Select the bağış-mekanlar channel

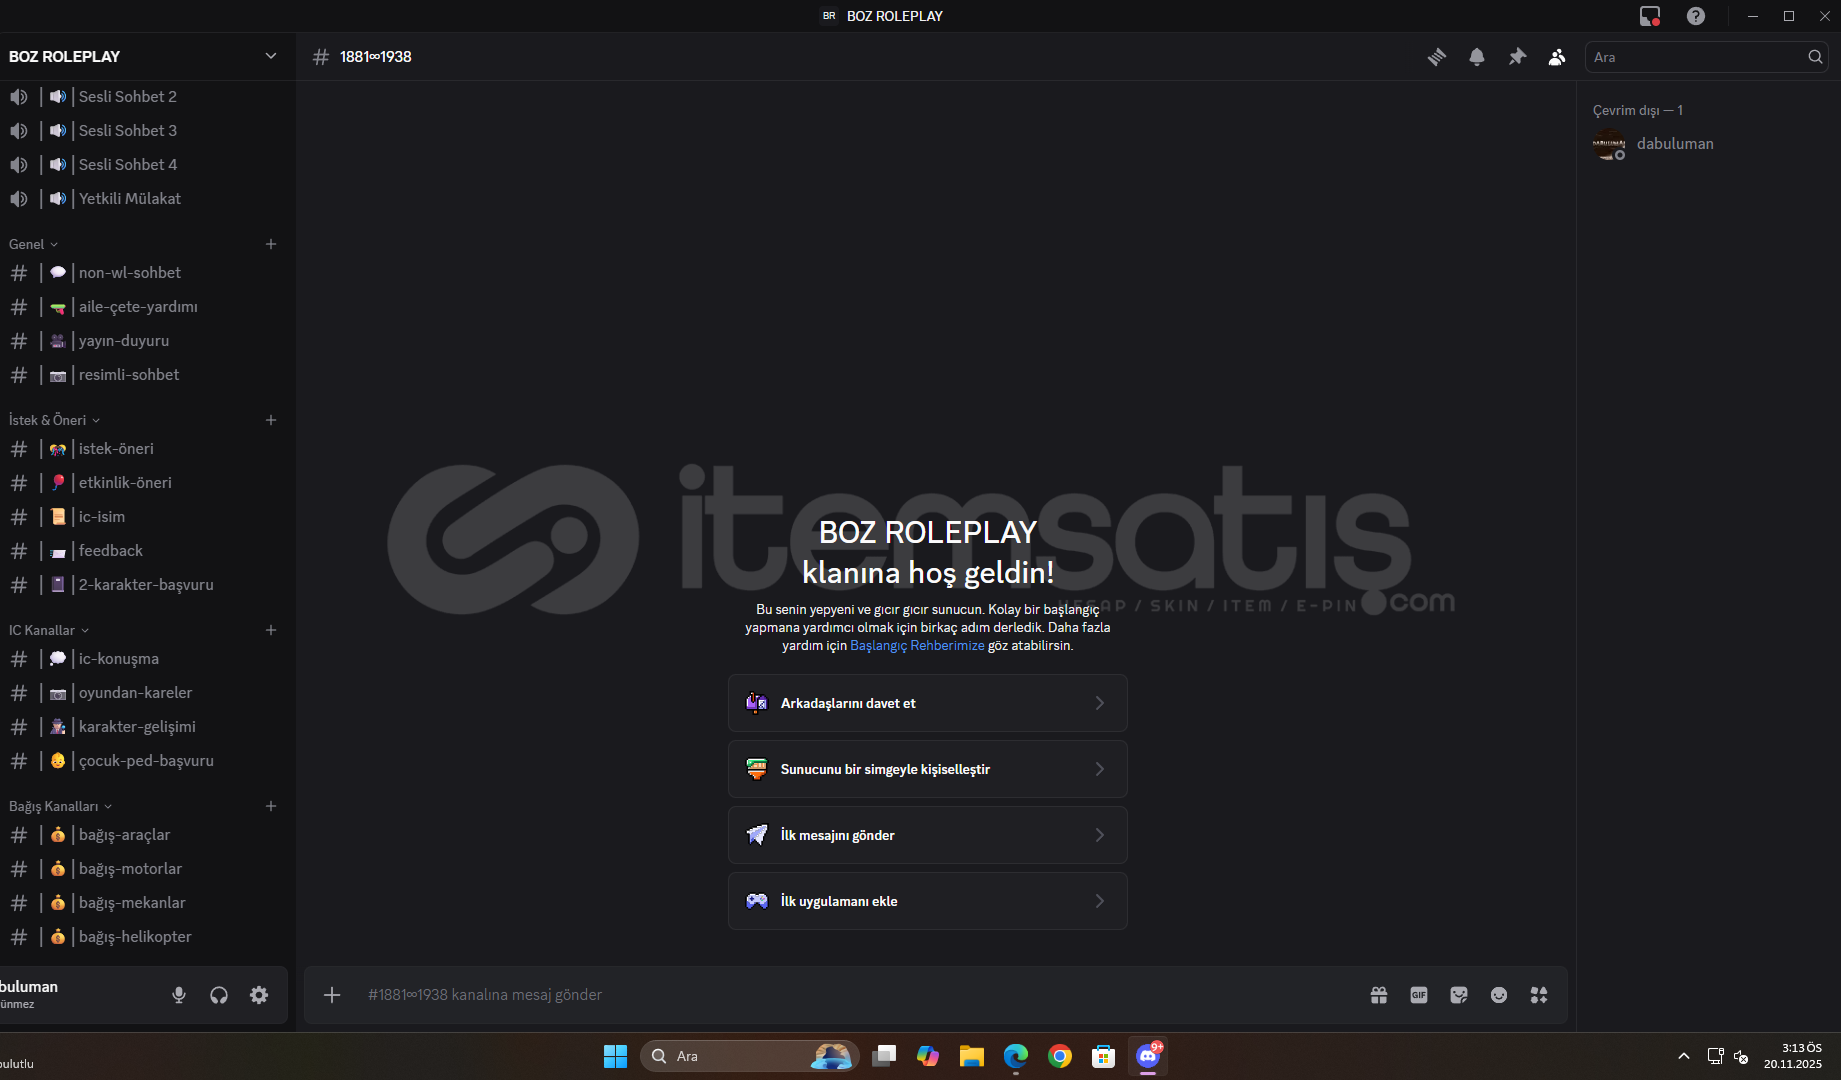pos(144,903)
